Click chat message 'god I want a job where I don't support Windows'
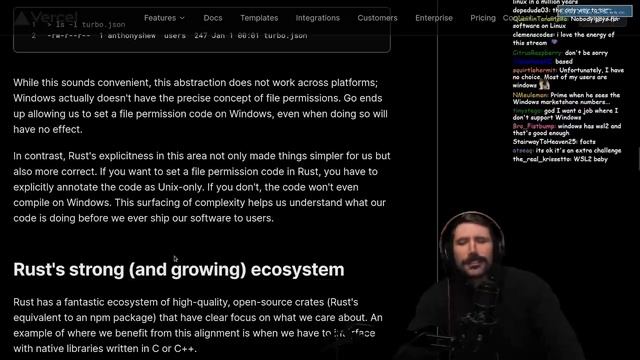Image resolution: width=640 pixels, height=360 pixels. 565,114
